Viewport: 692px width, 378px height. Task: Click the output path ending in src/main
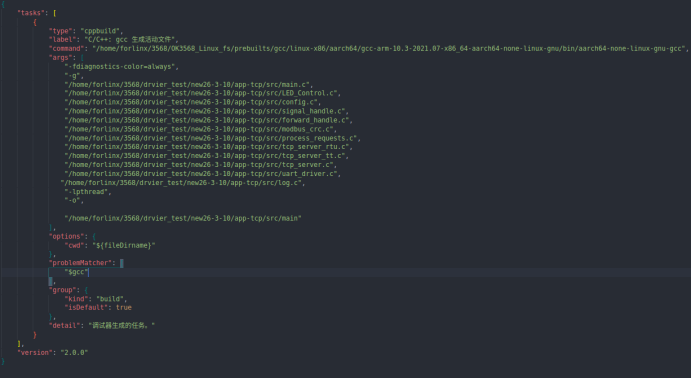click(x=183, y=218)
